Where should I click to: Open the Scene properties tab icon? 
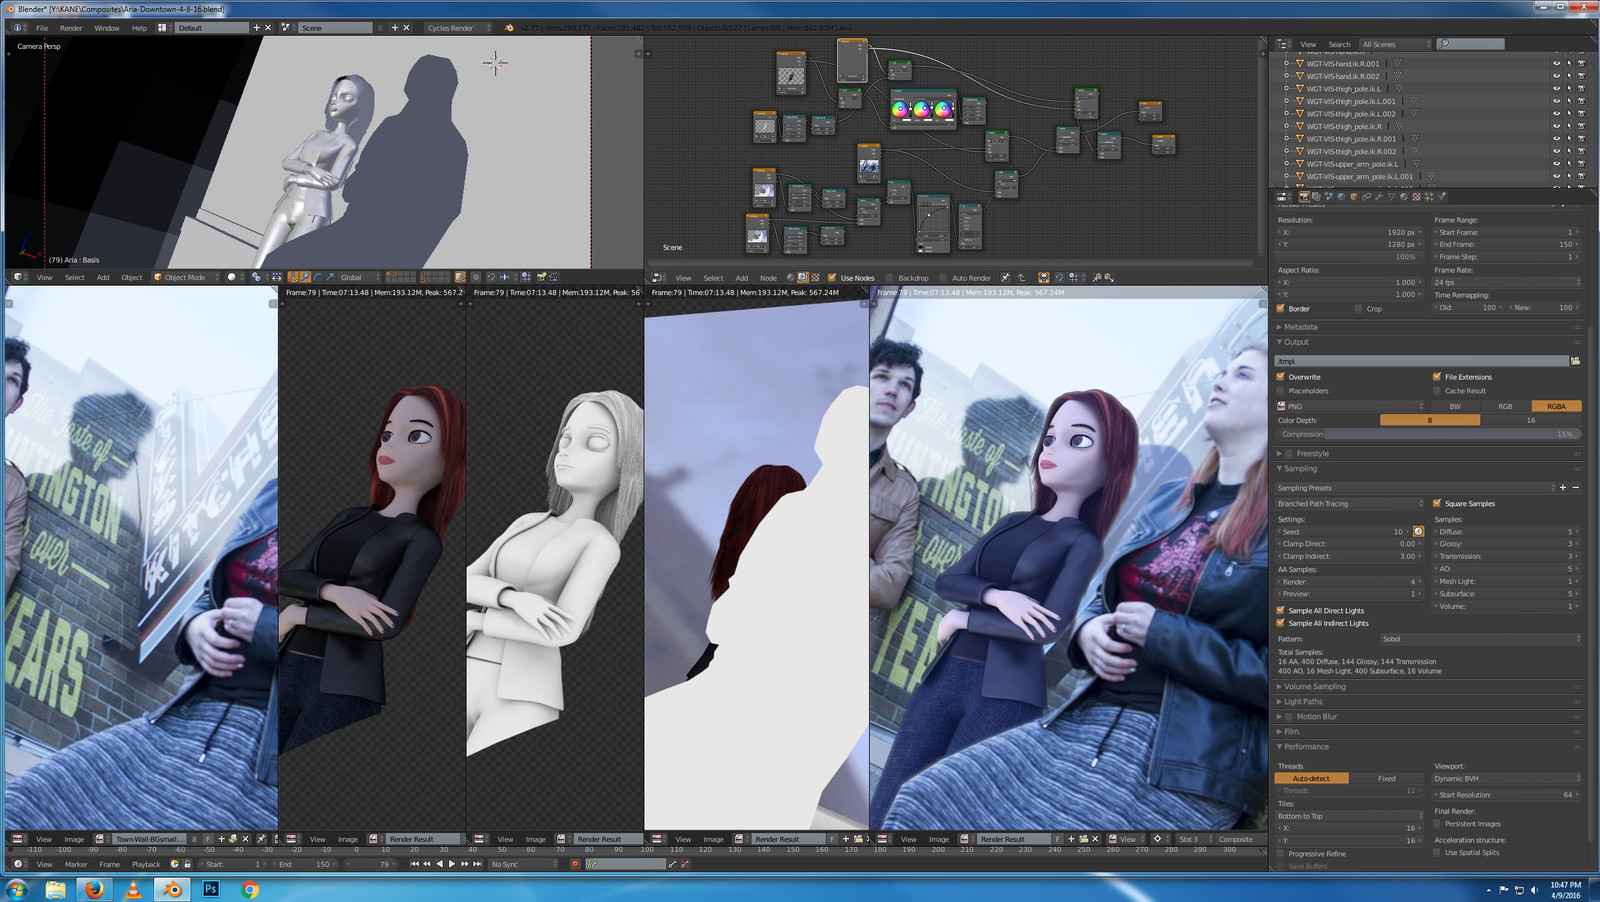[x=1329, y=196]
